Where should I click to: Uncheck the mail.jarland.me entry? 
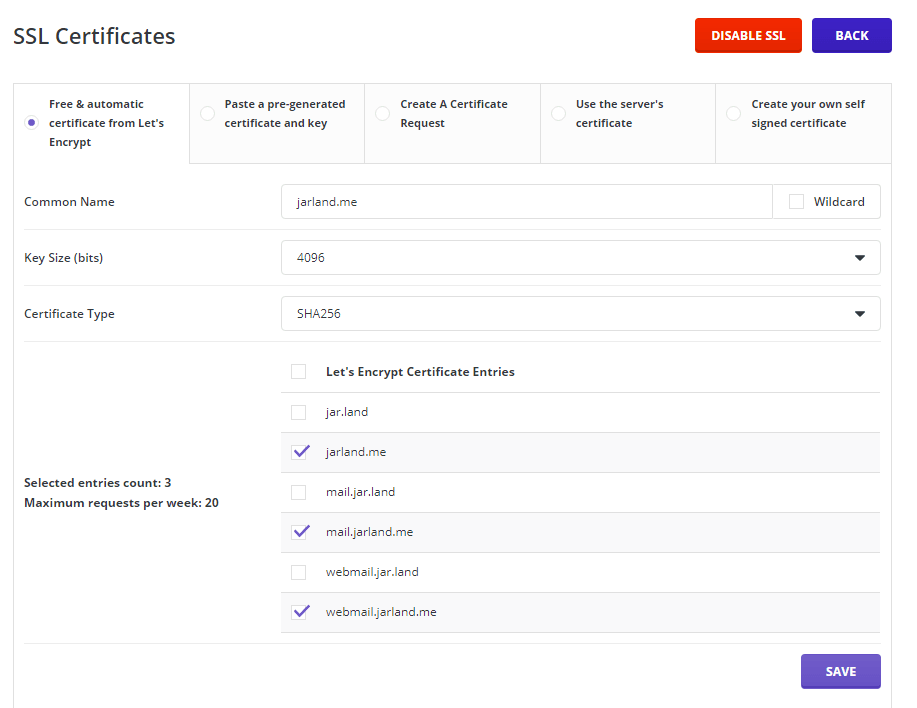coord(299,532)
